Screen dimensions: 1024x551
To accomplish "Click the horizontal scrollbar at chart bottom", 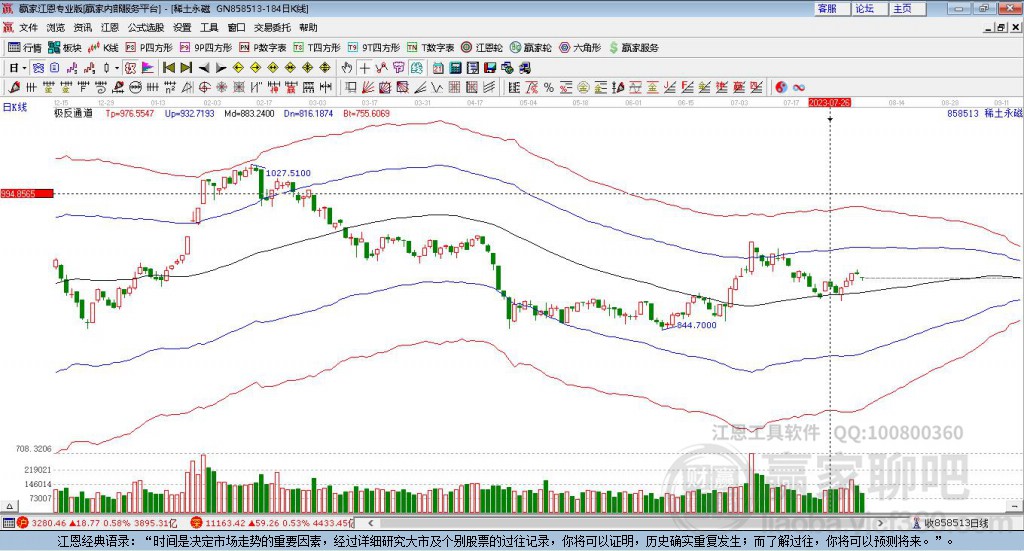I will coord(625,522).
